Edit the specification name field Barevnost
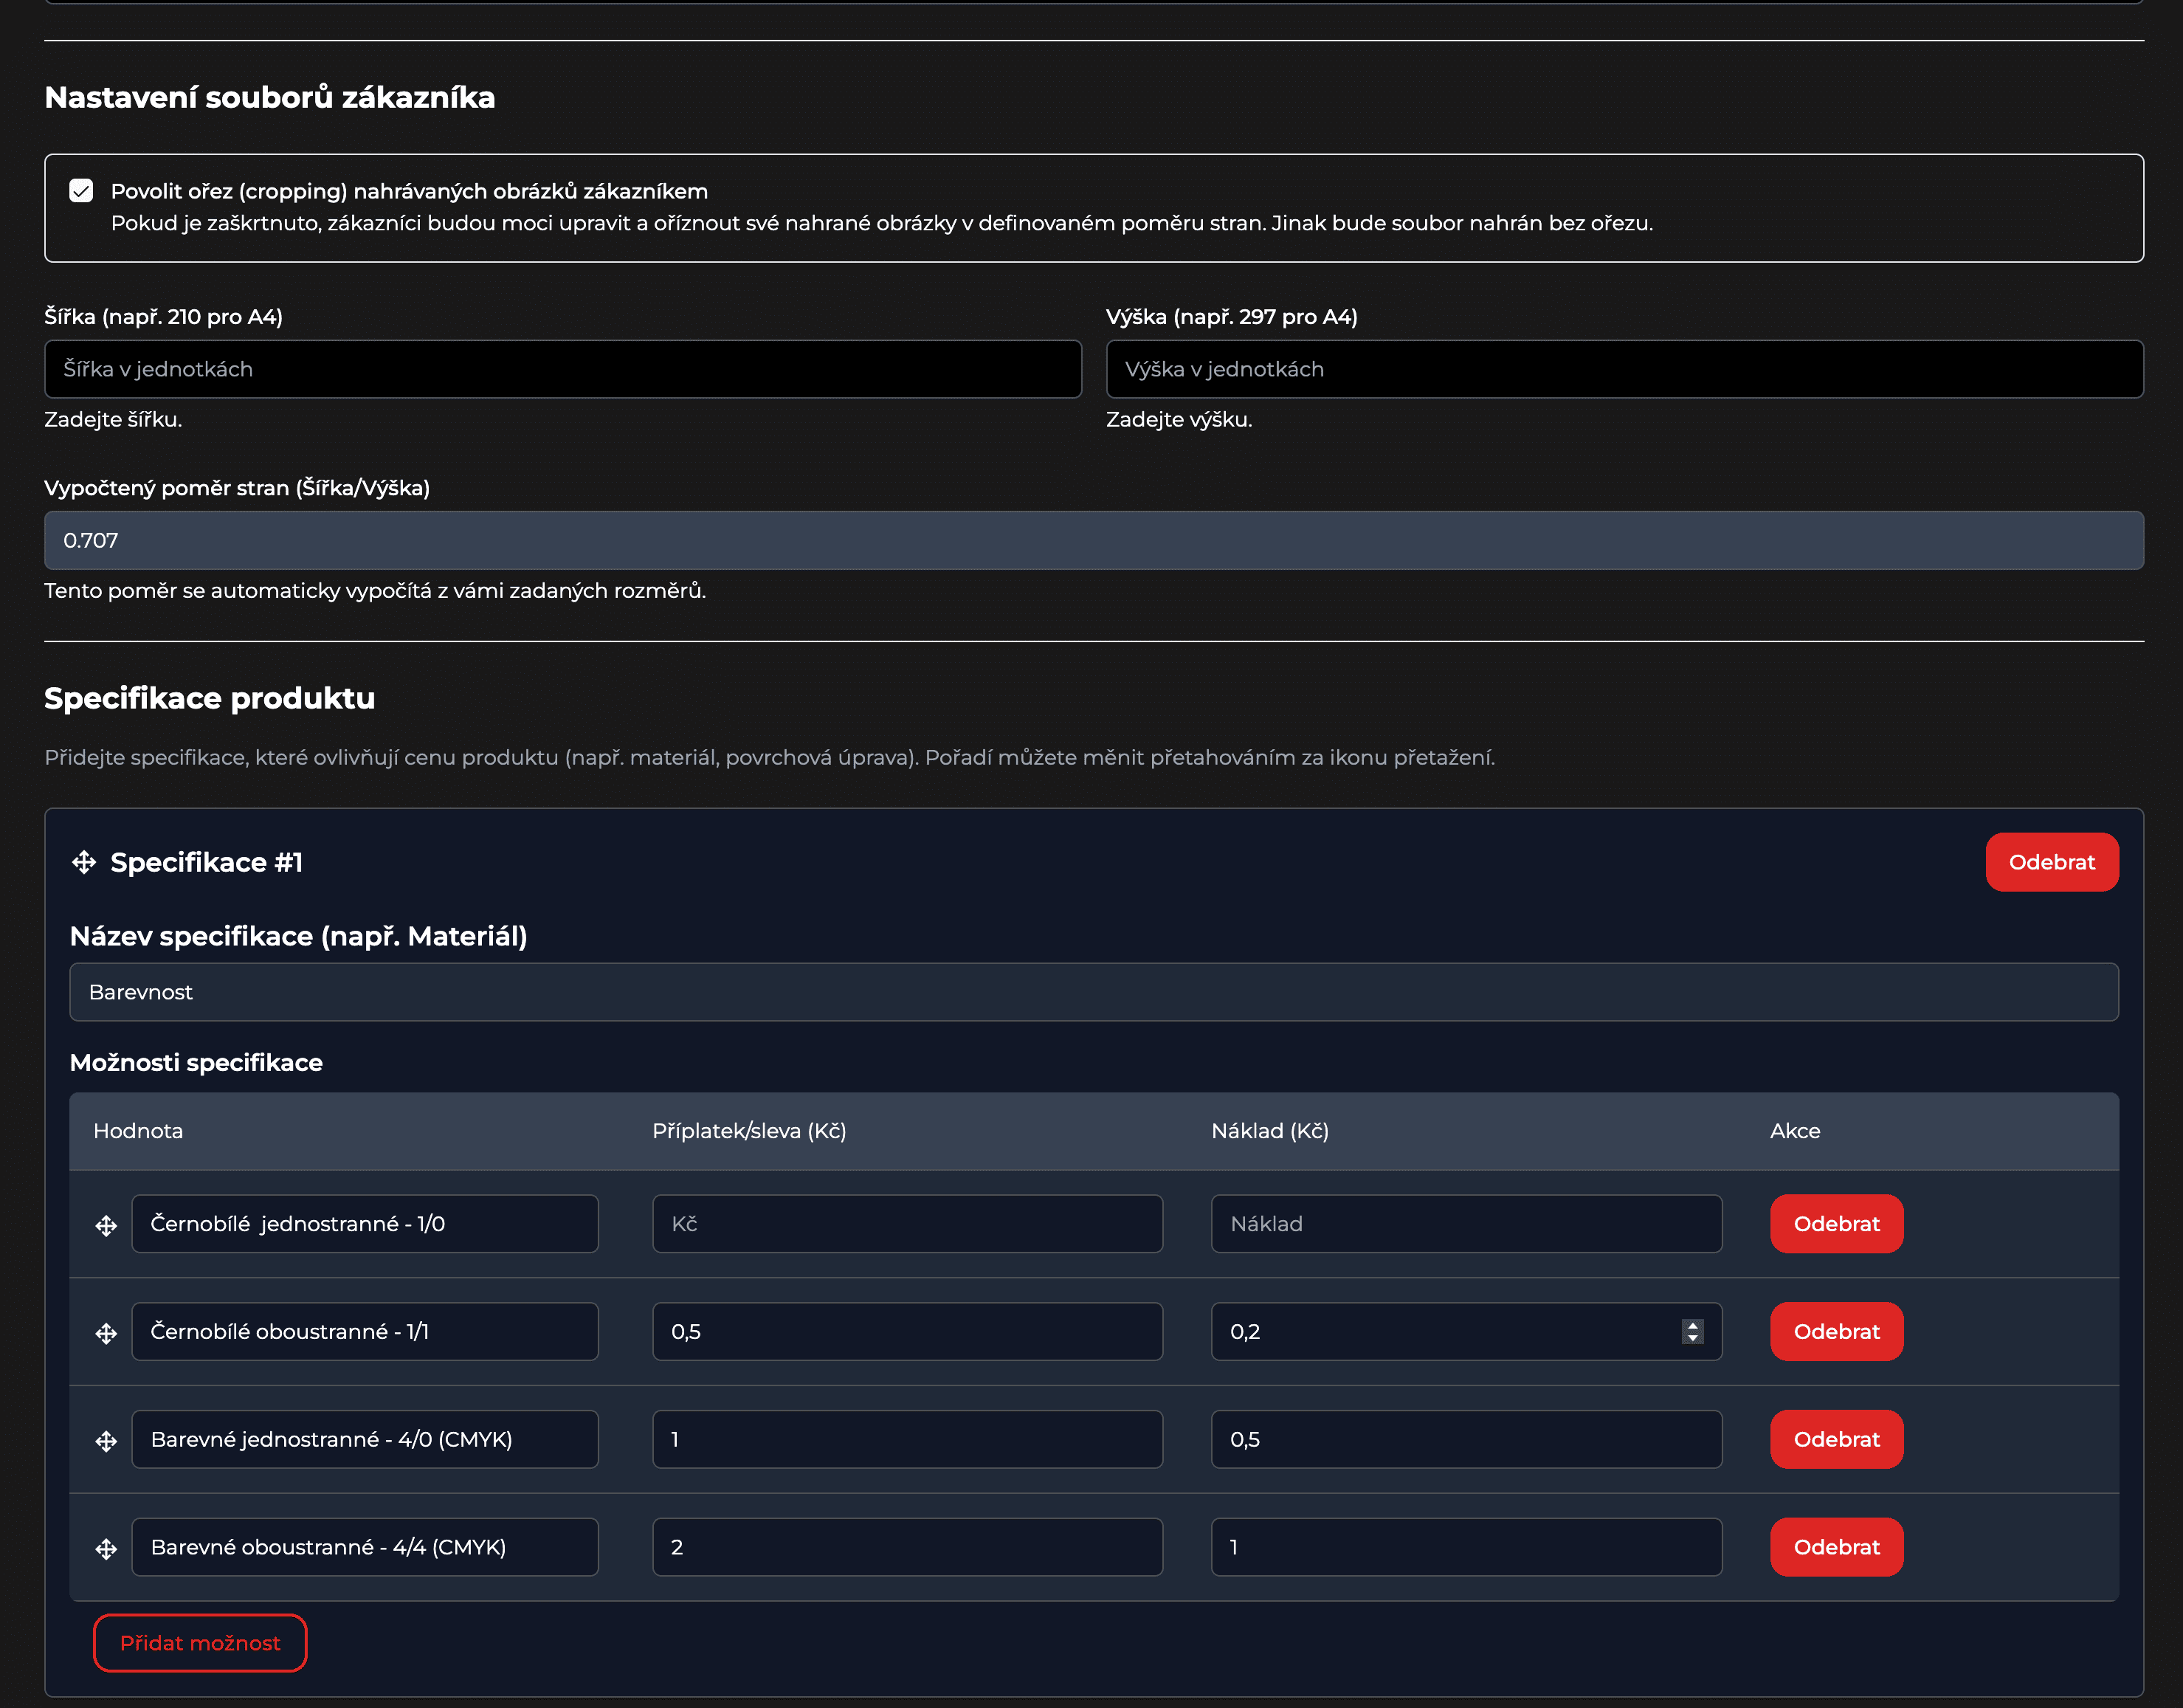Image resolution: width=2183 pixels, height=1708 pixels. click(x=1093, y=992)
